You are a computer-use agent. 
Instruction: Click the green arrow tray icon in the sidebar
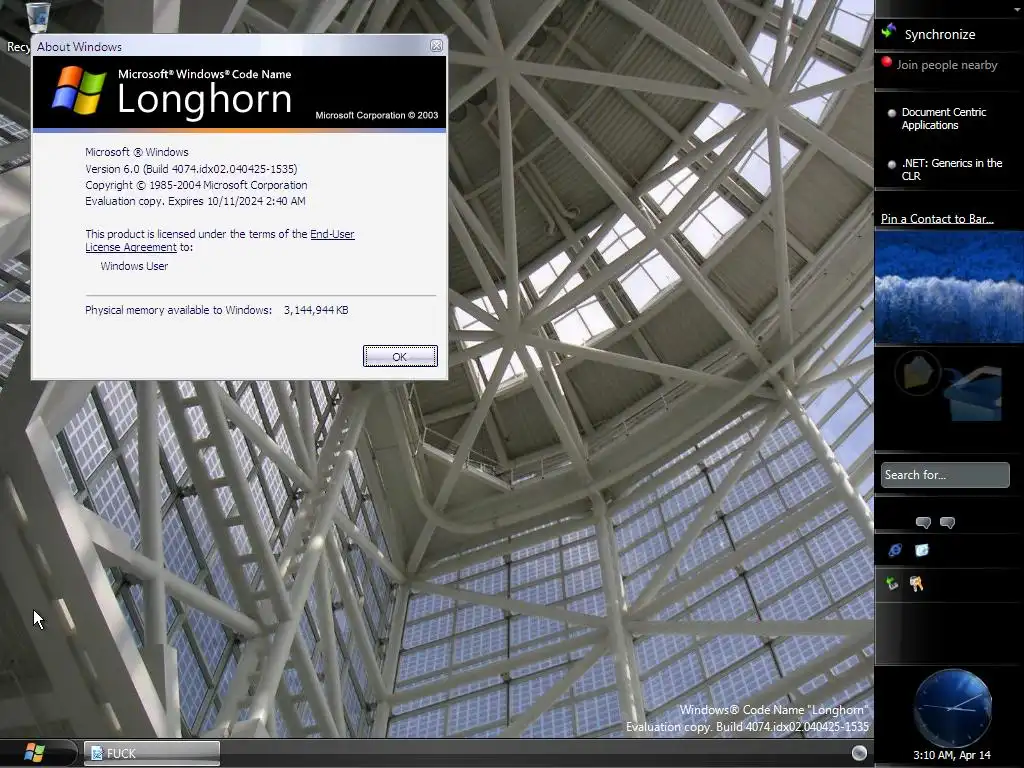point(892,583)
